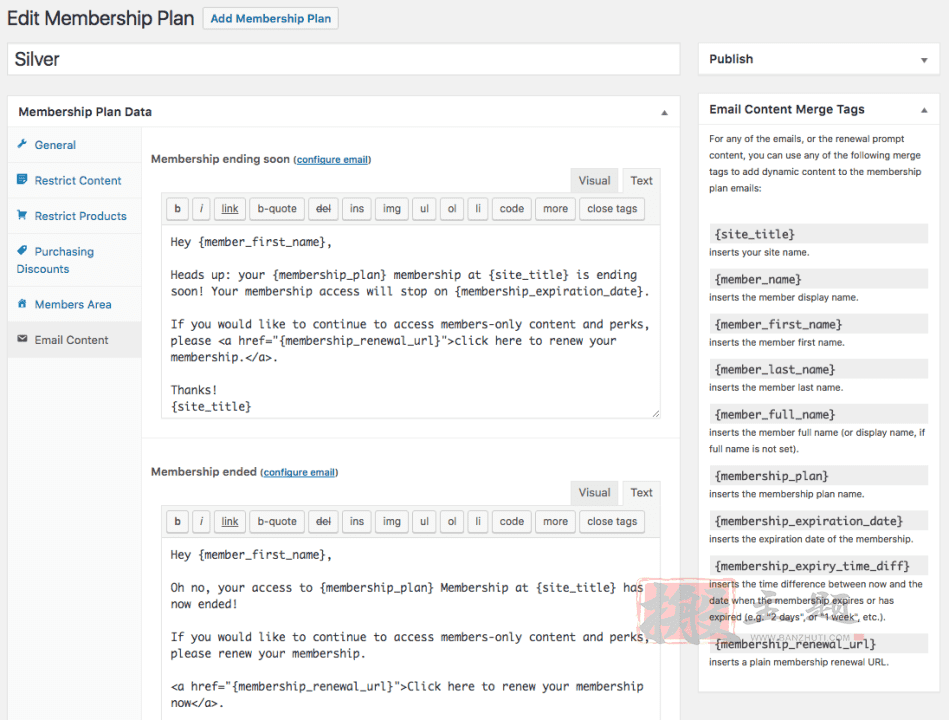The width and height of the screenshot is (949, 720).
Task: Select Restrict Content sidebar icon
Action: coord(22,179)
